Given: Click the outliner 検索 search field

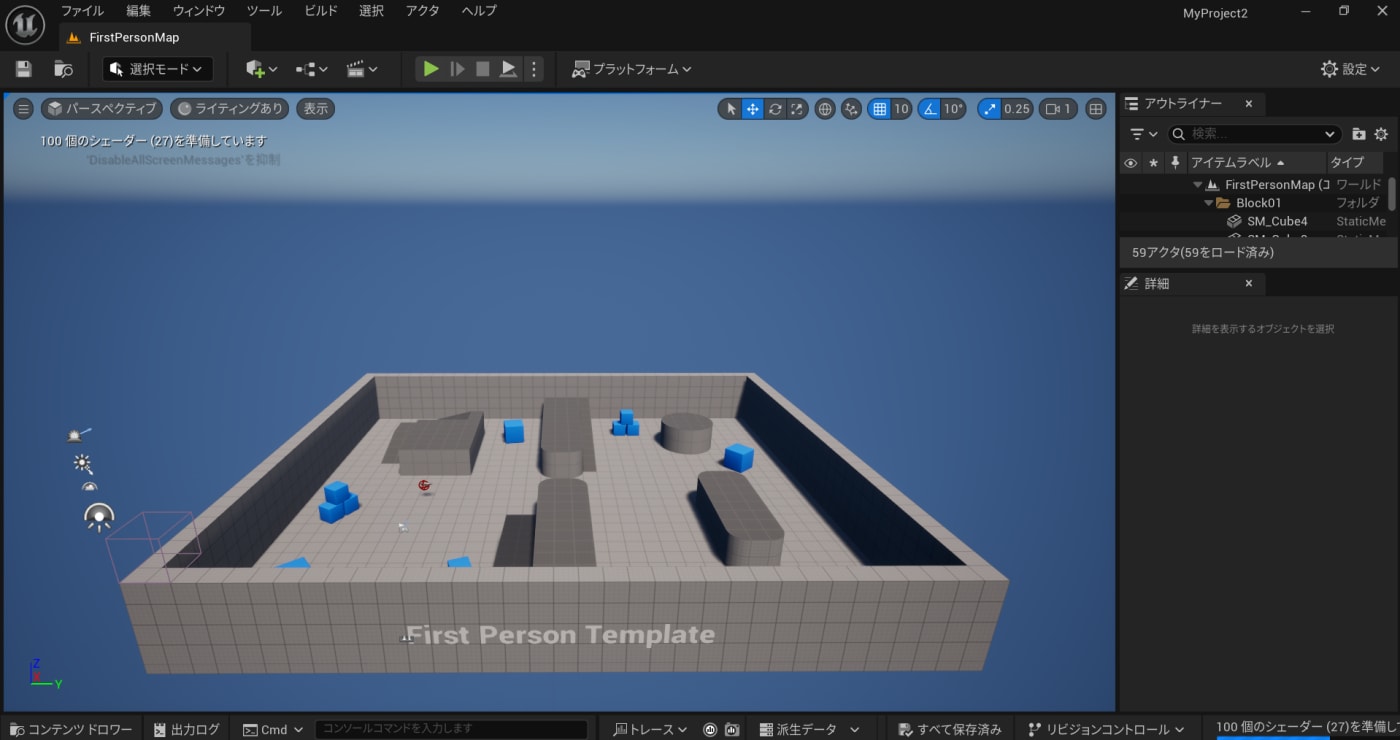Looking at the screenshot, I should [1254, 133].
